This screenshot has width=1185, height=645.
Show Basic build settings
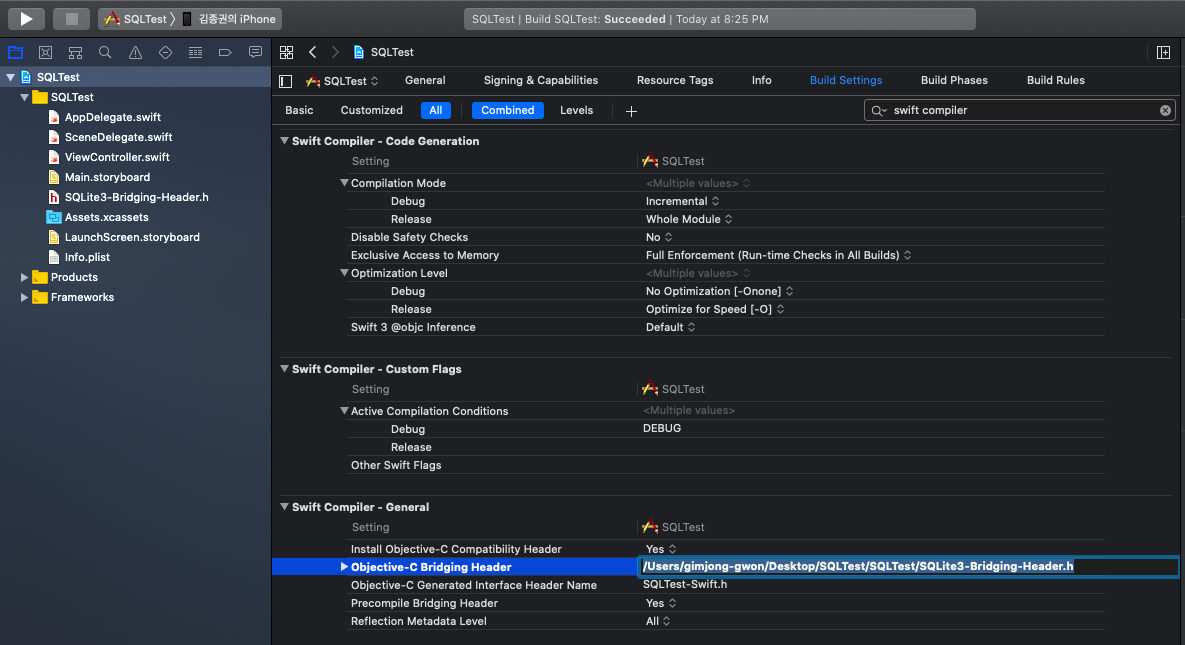[299, 110]
